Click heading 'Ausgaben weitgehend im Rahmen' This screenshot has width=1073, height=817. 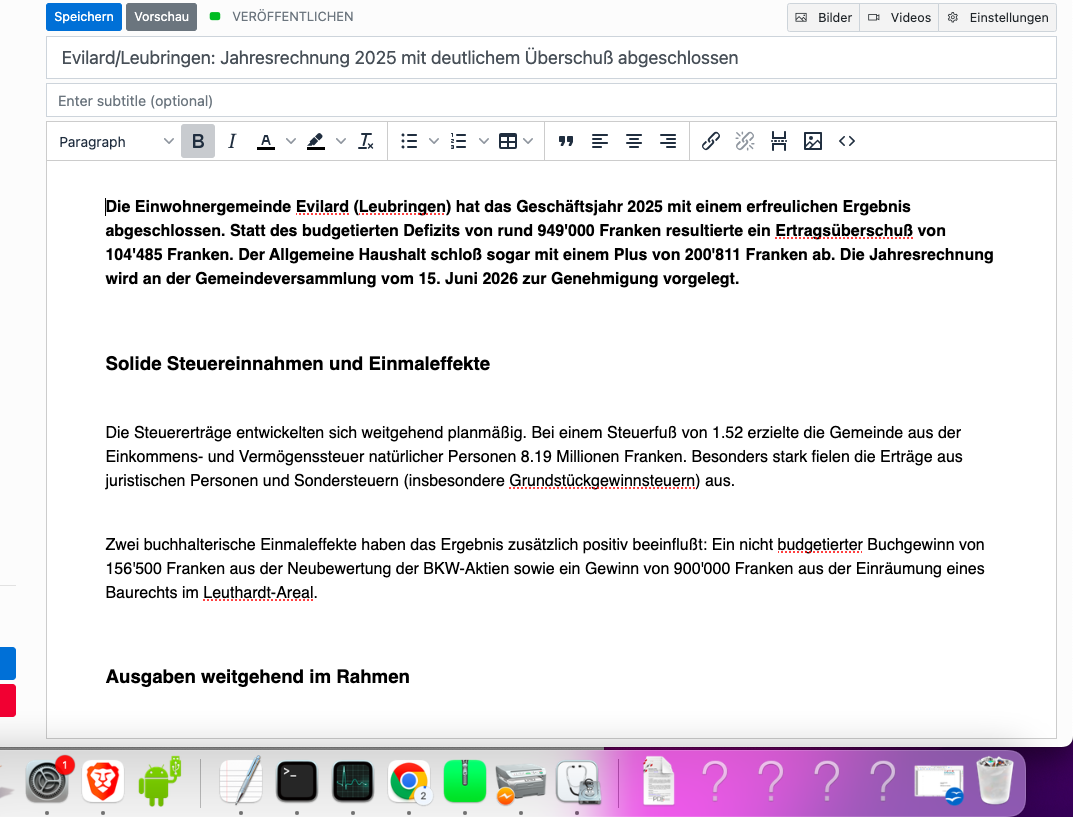[257, 677]
